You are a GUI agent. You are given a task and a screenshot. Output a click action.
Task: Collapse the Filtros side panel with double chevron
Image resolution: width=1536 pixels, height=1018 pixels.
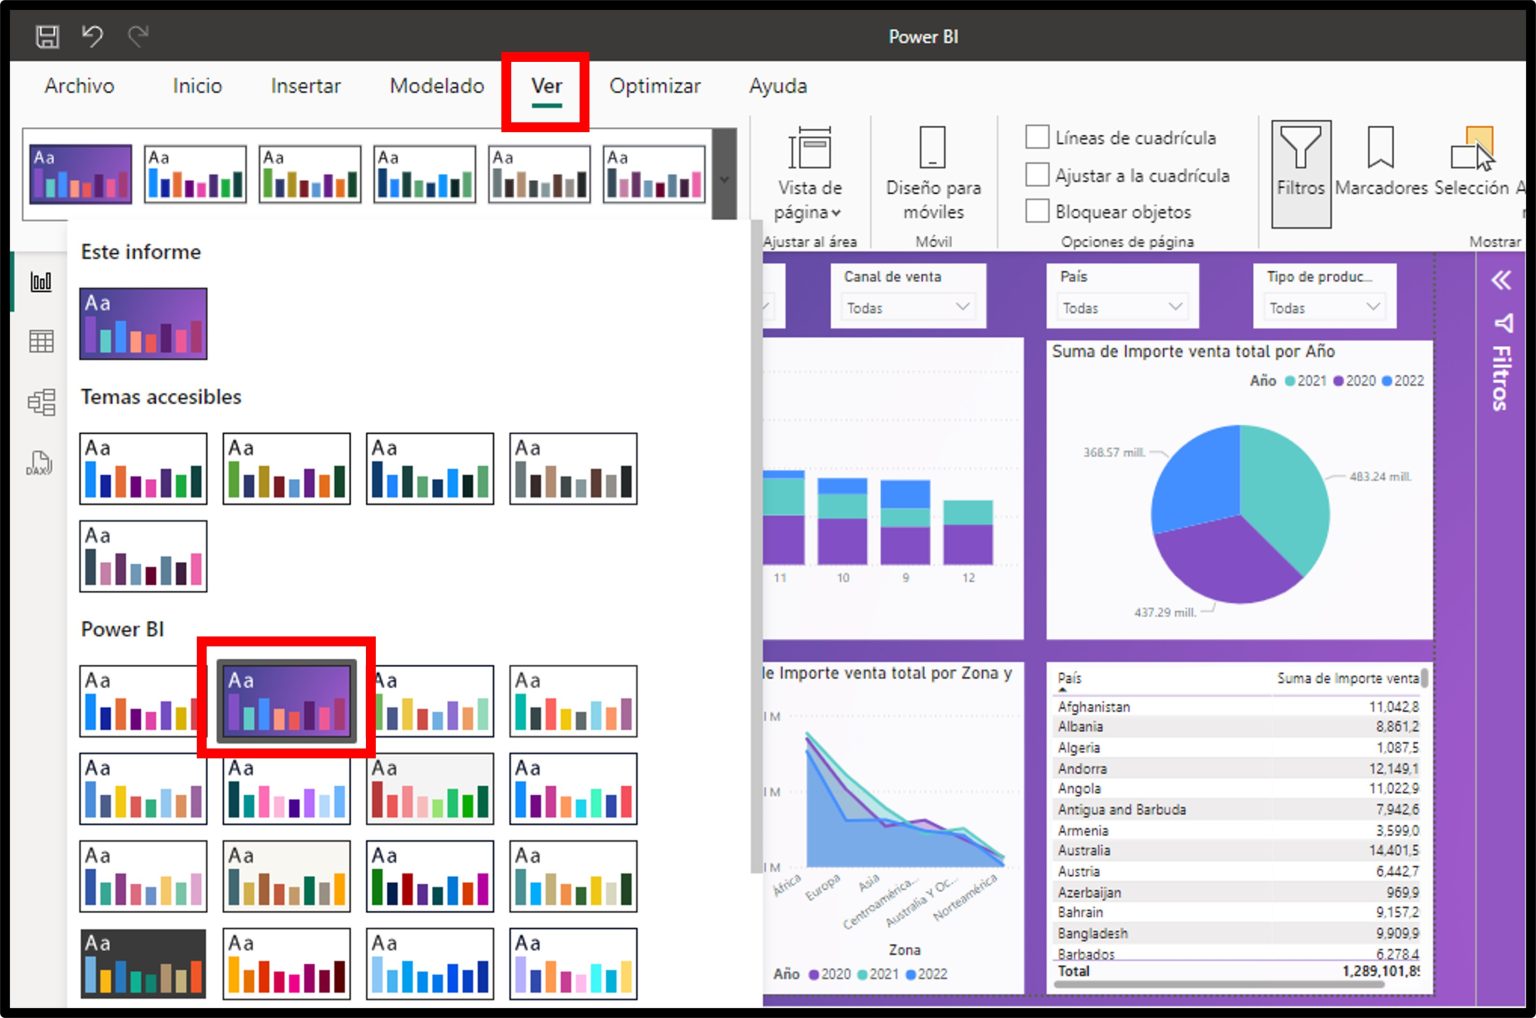point(1501,281)
